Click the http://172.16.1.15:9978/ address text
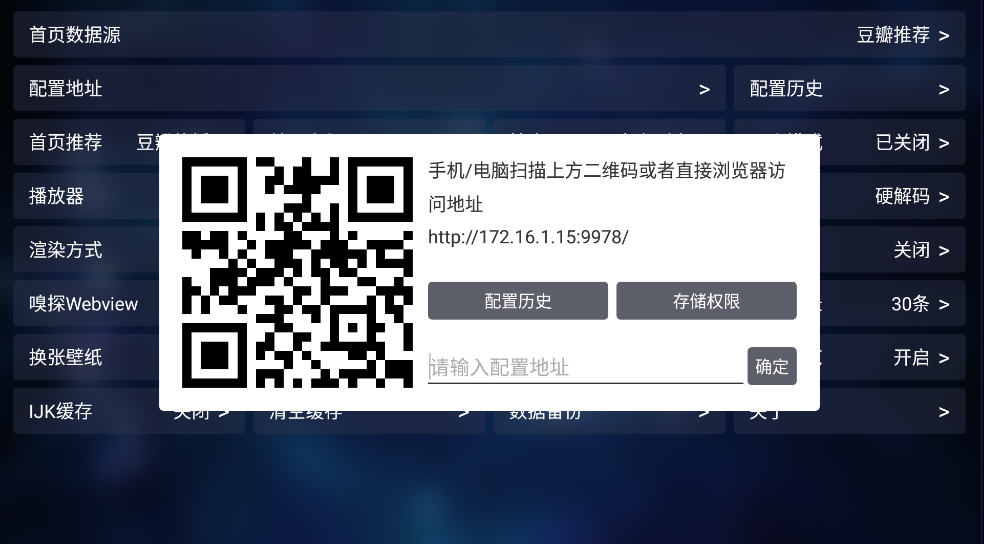 tap(528, 237)
